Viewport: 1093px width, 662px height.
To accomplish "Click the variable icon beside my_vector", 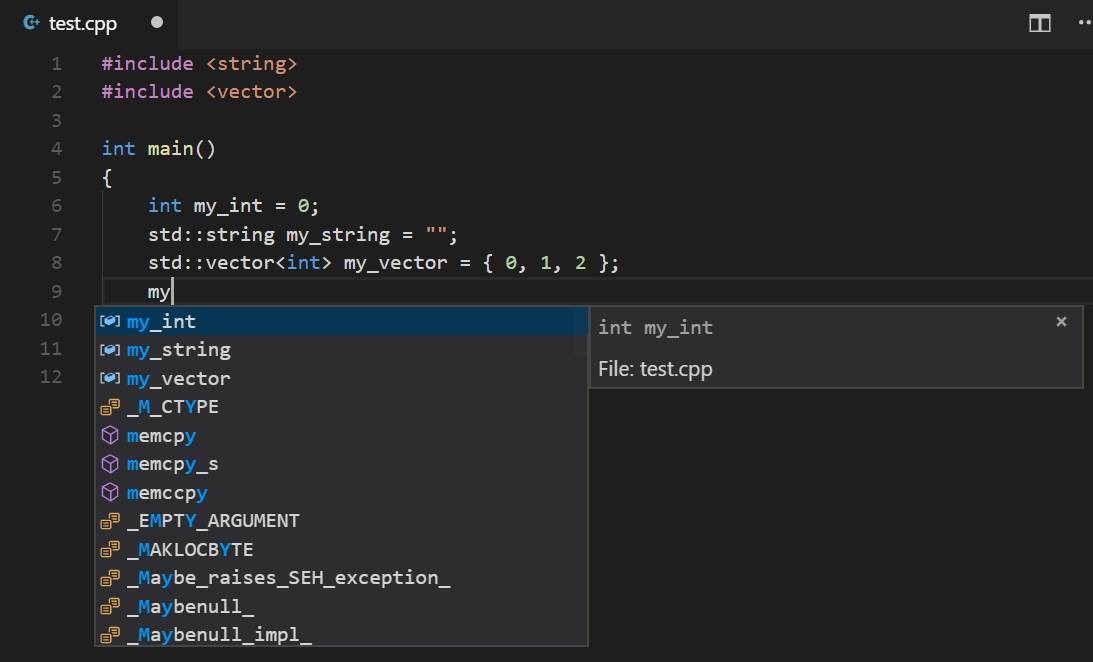I will [x=110, y=378].
